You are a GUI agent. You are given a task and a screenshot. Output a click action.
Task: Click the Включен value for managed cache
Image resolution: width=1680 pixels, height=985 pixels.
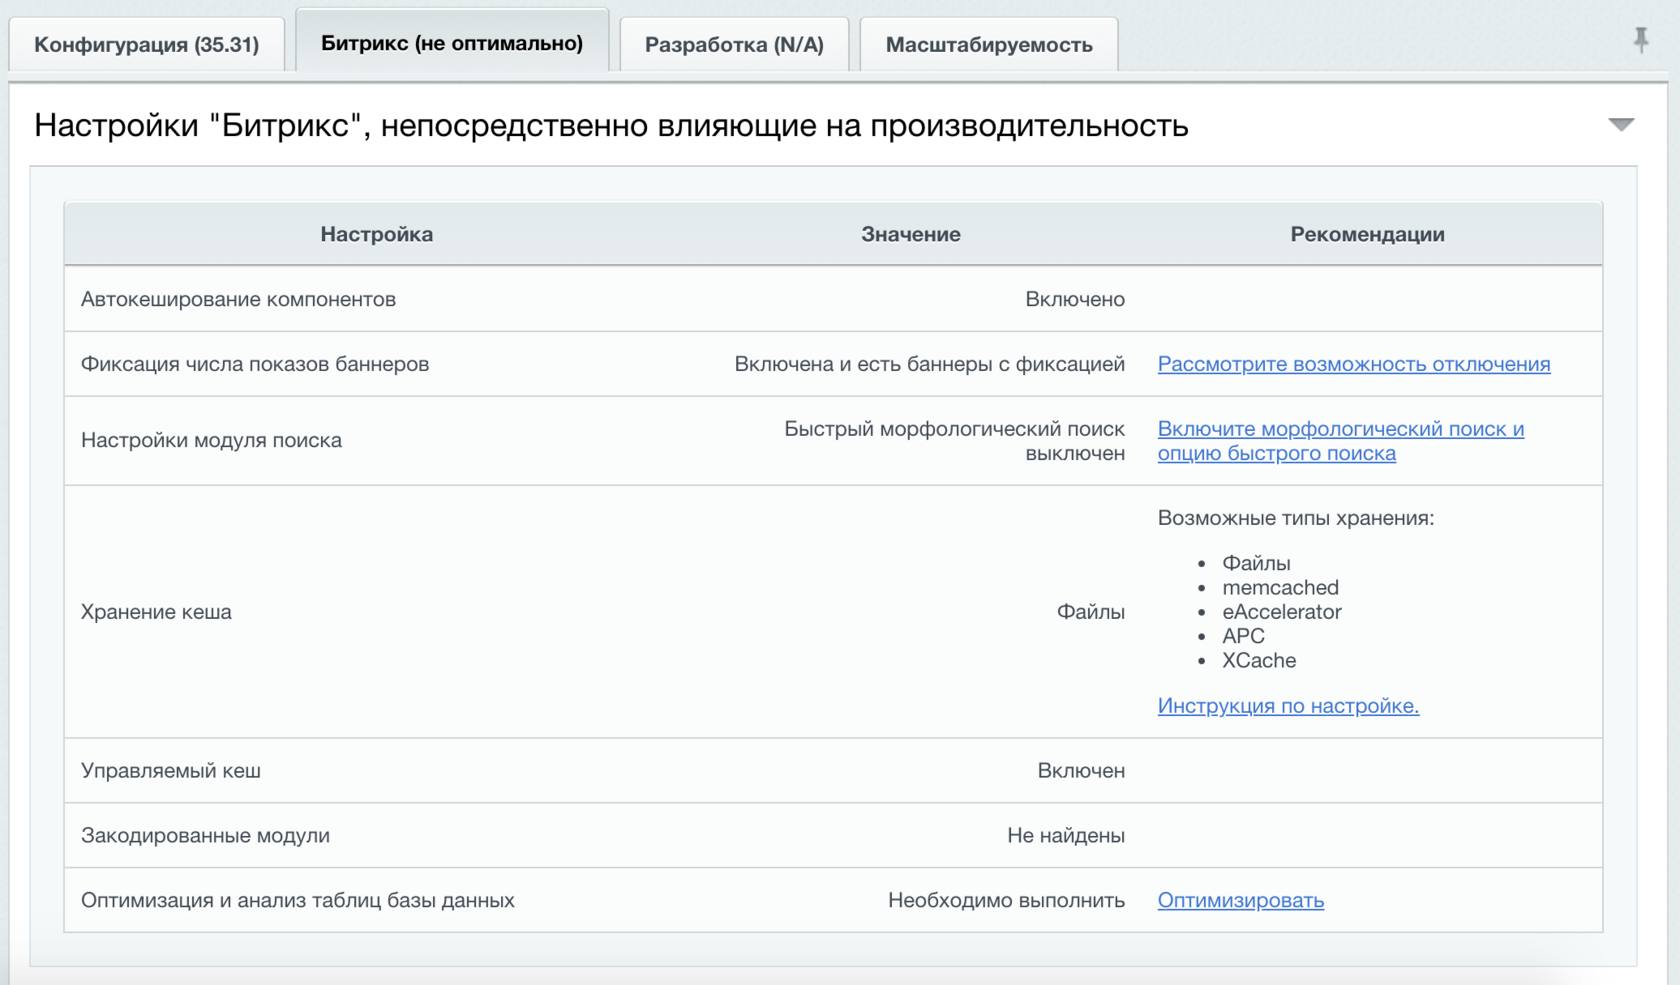coord(1081,771)
